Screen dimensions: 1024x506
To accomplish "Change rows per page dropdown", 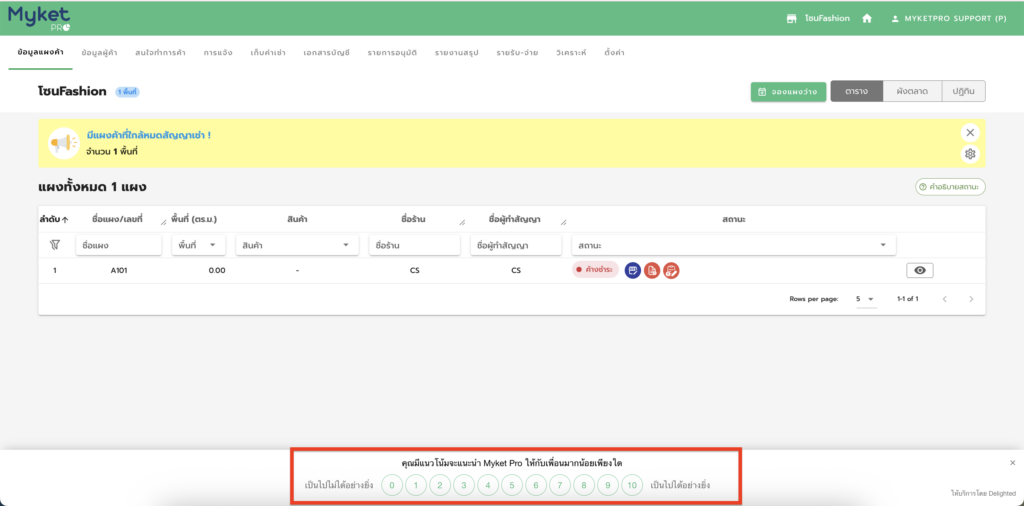I will click(x=865, y=299).
